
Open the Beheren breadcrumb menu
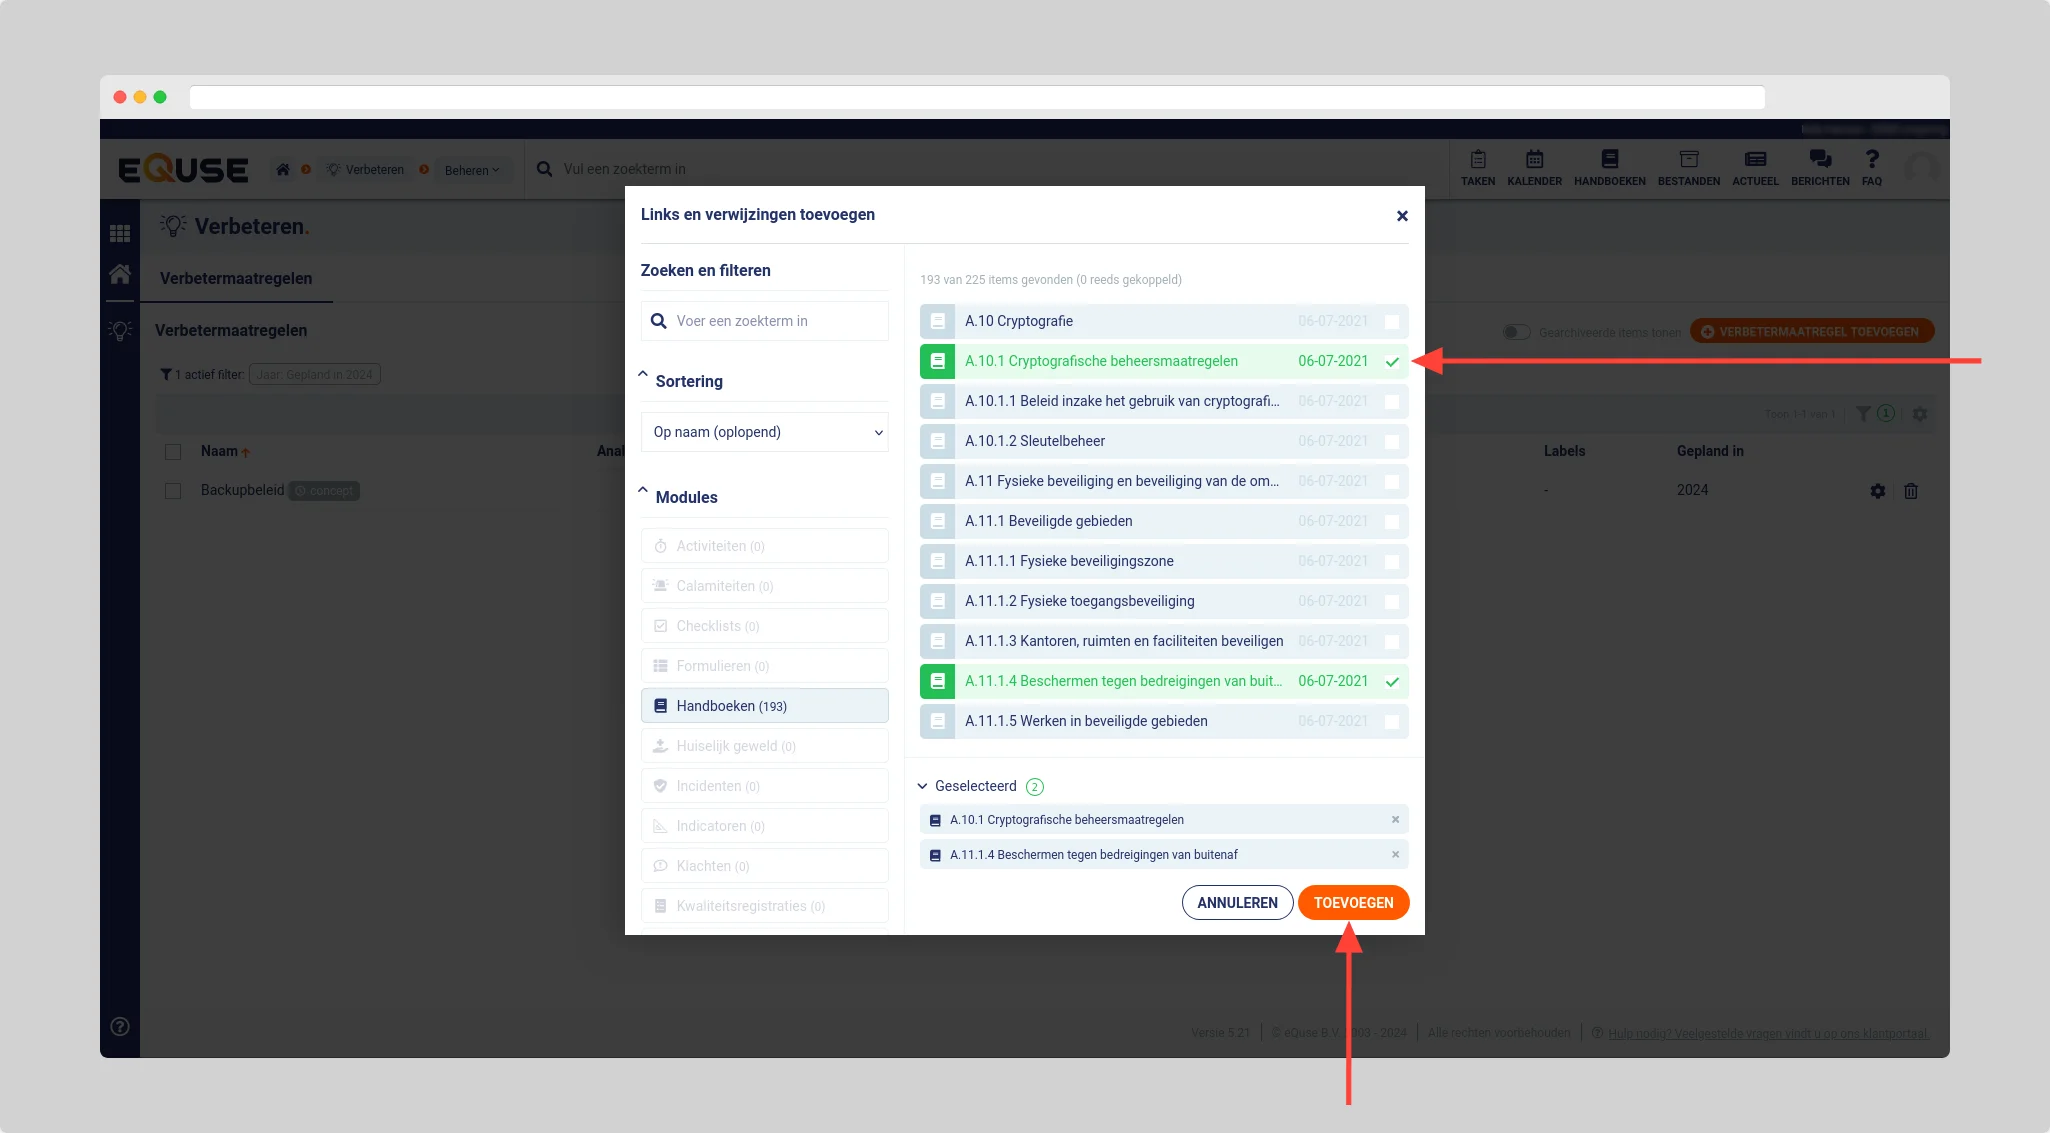coord(471,170)
